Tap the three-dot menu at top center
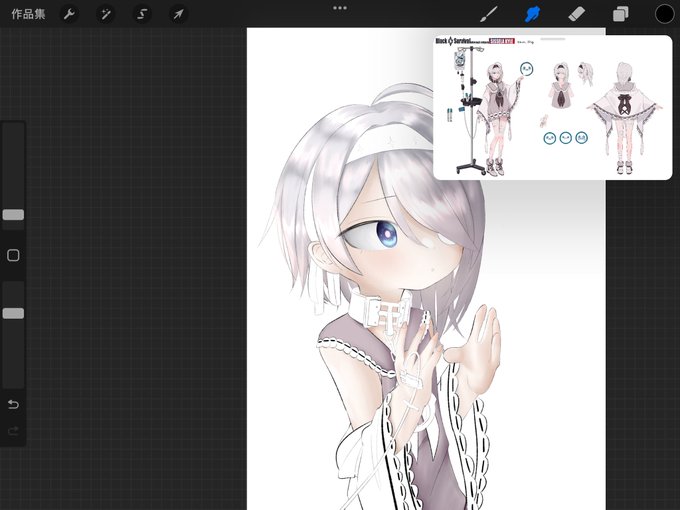The width and height of the screenshot is (680, 510). click(x=340, y=8)
